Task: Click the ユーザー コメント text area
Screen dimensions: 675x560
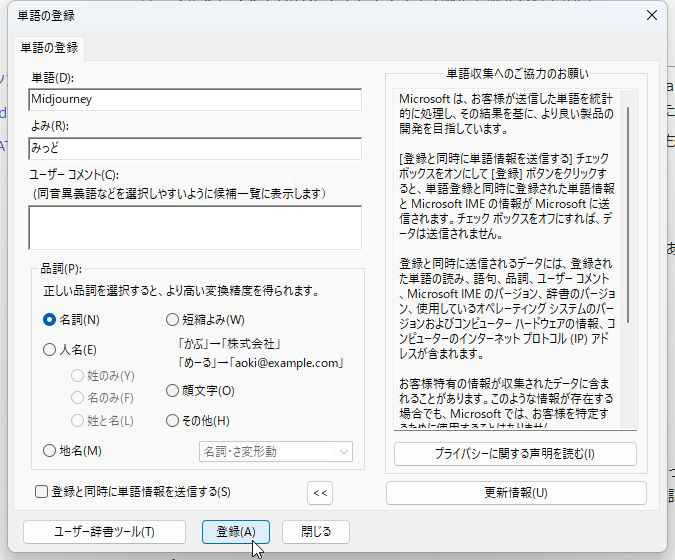Action: tap(195, 228)
